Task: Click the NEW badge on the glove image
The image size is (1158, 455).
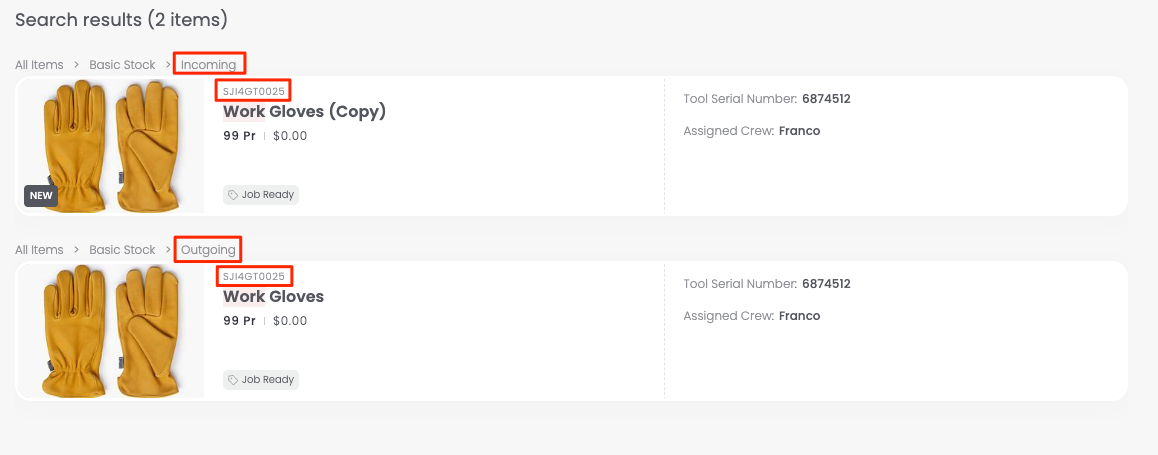Action: point(41,196)
